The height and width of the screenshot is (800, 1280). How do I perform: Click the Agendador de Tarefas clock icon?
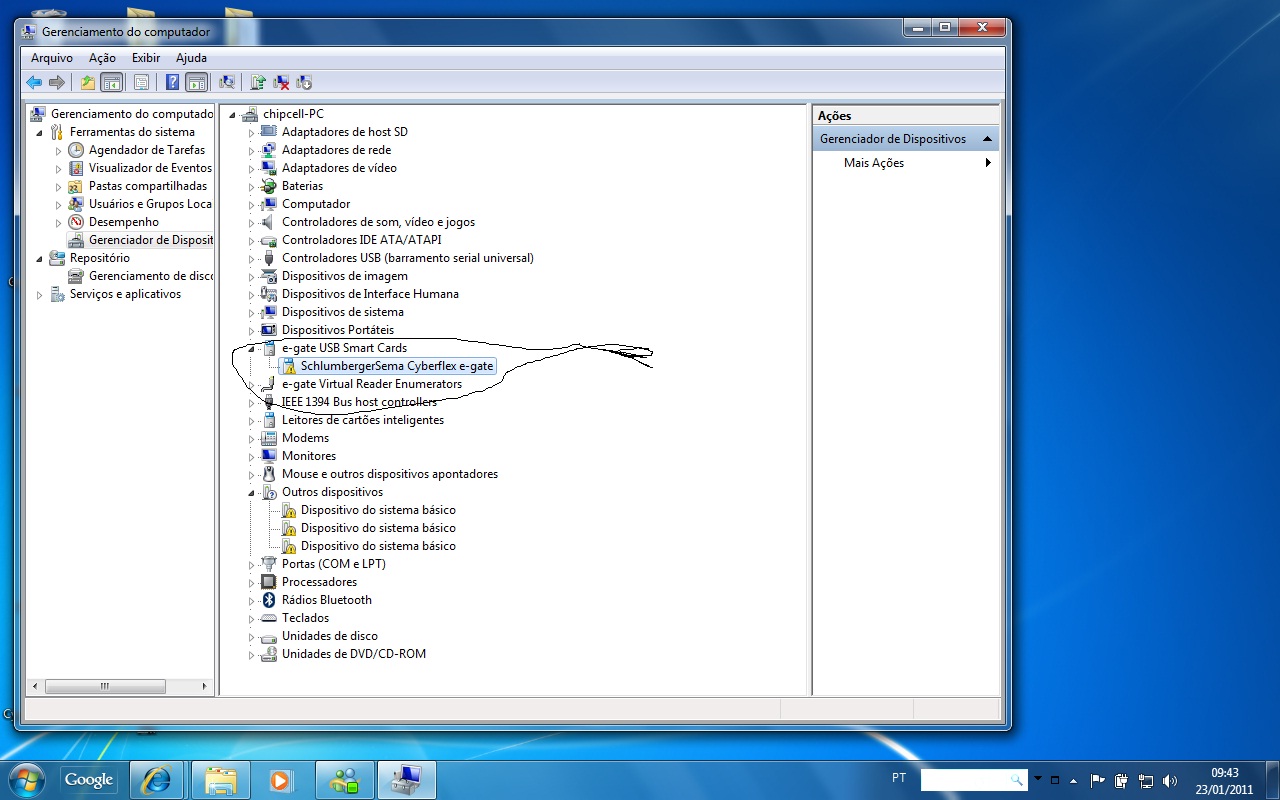point(76,150)
